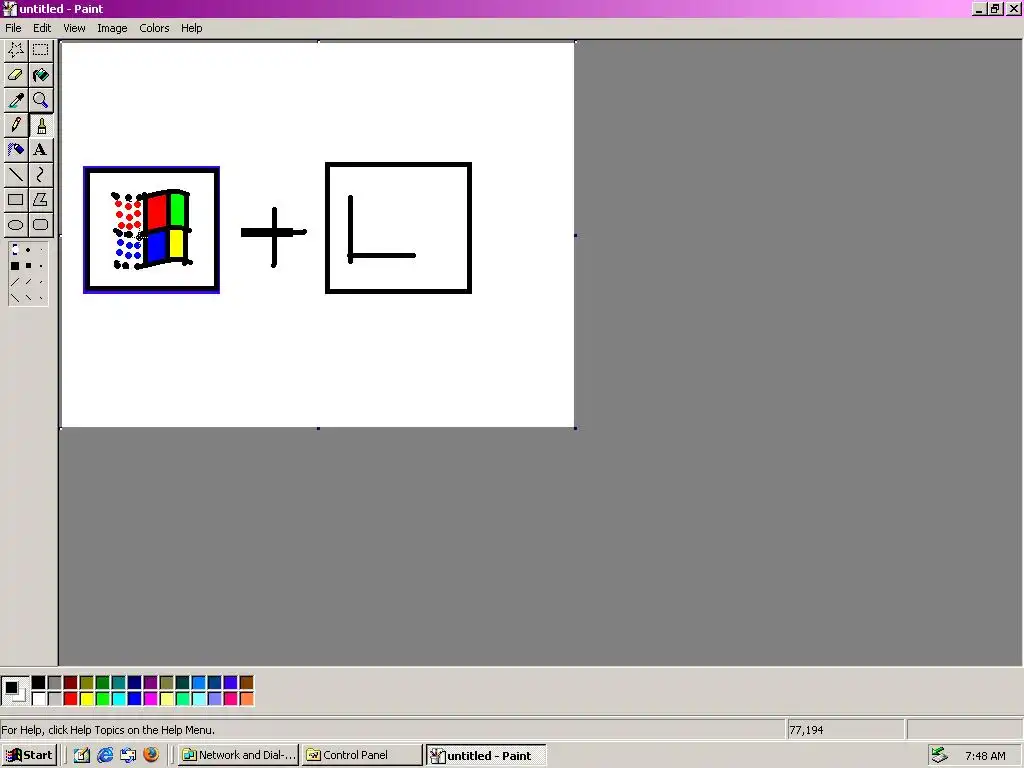Choose the large round brush shape
This screenshot has height=768, width=1024.
pos(15,249)
